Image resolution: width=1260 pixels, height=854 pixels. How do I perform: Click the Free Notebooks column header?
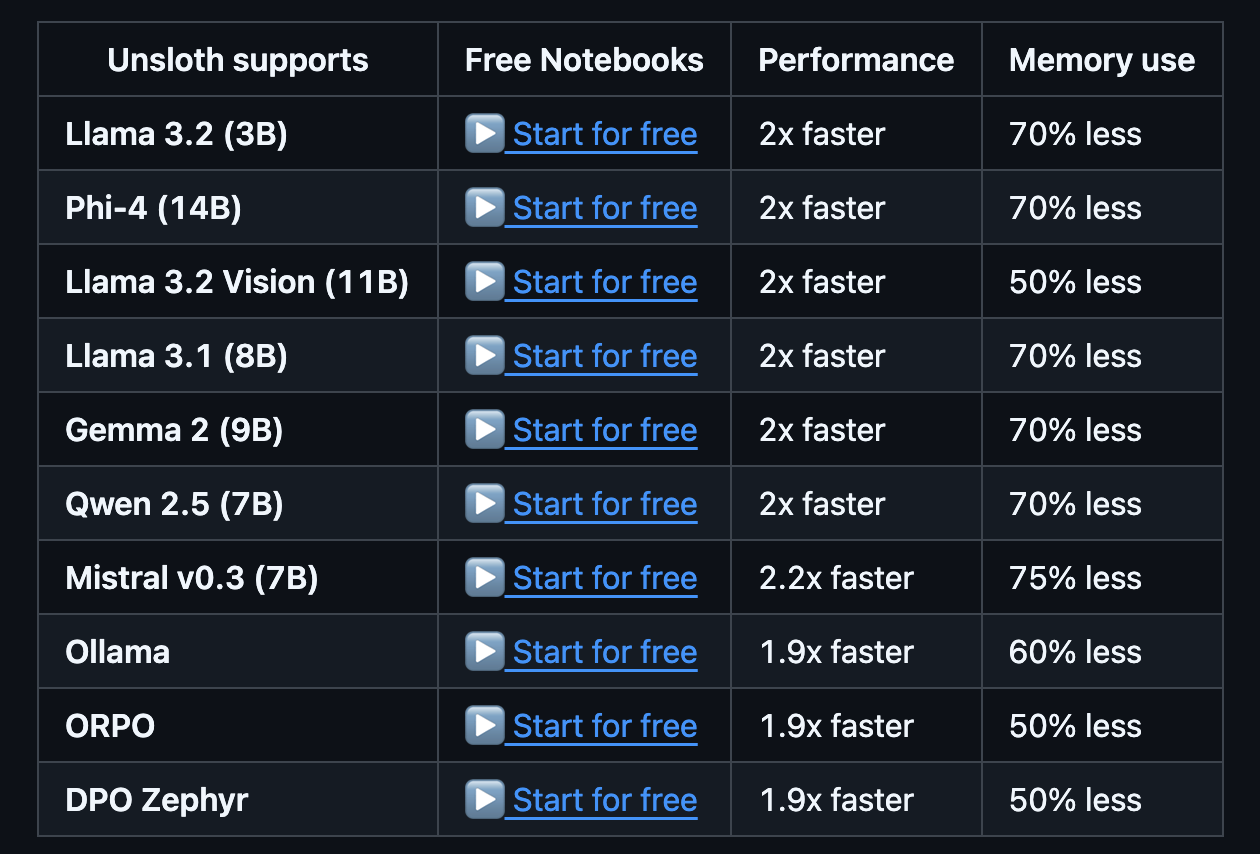[584, 60]
